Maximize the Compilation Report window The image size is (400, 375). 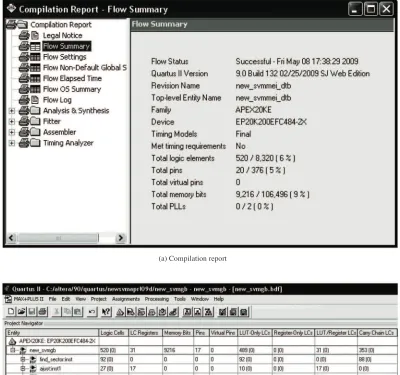(371, 9)
